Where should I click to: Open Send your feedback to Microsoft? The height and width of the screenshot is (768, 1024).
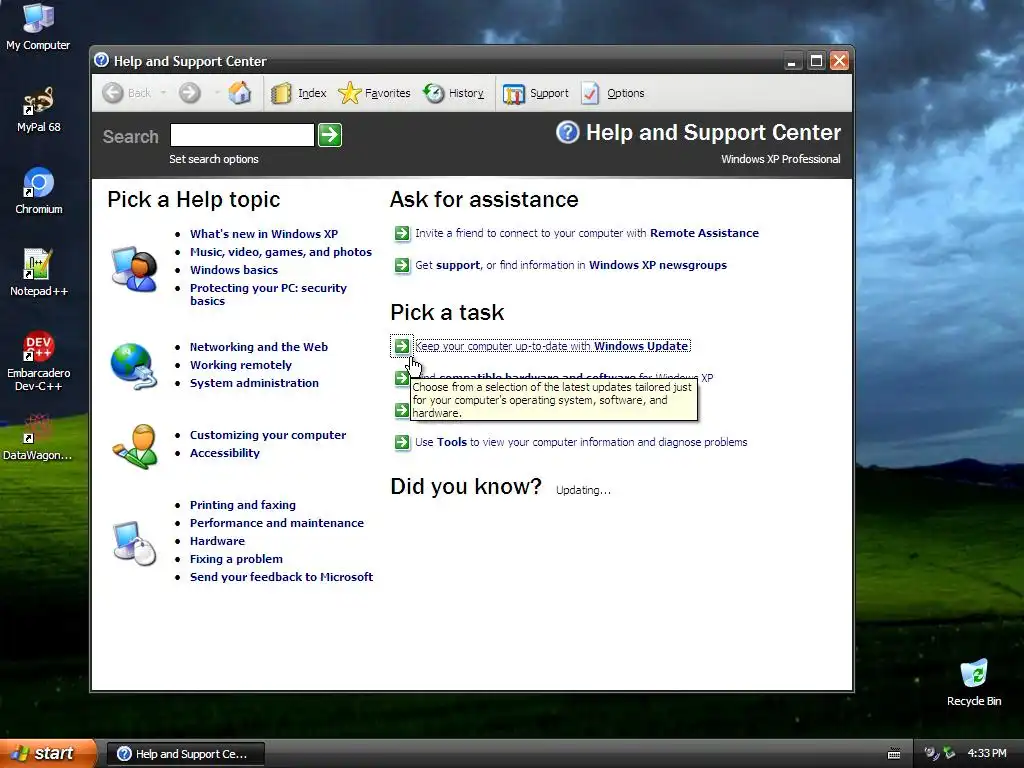tap(281, 577)
